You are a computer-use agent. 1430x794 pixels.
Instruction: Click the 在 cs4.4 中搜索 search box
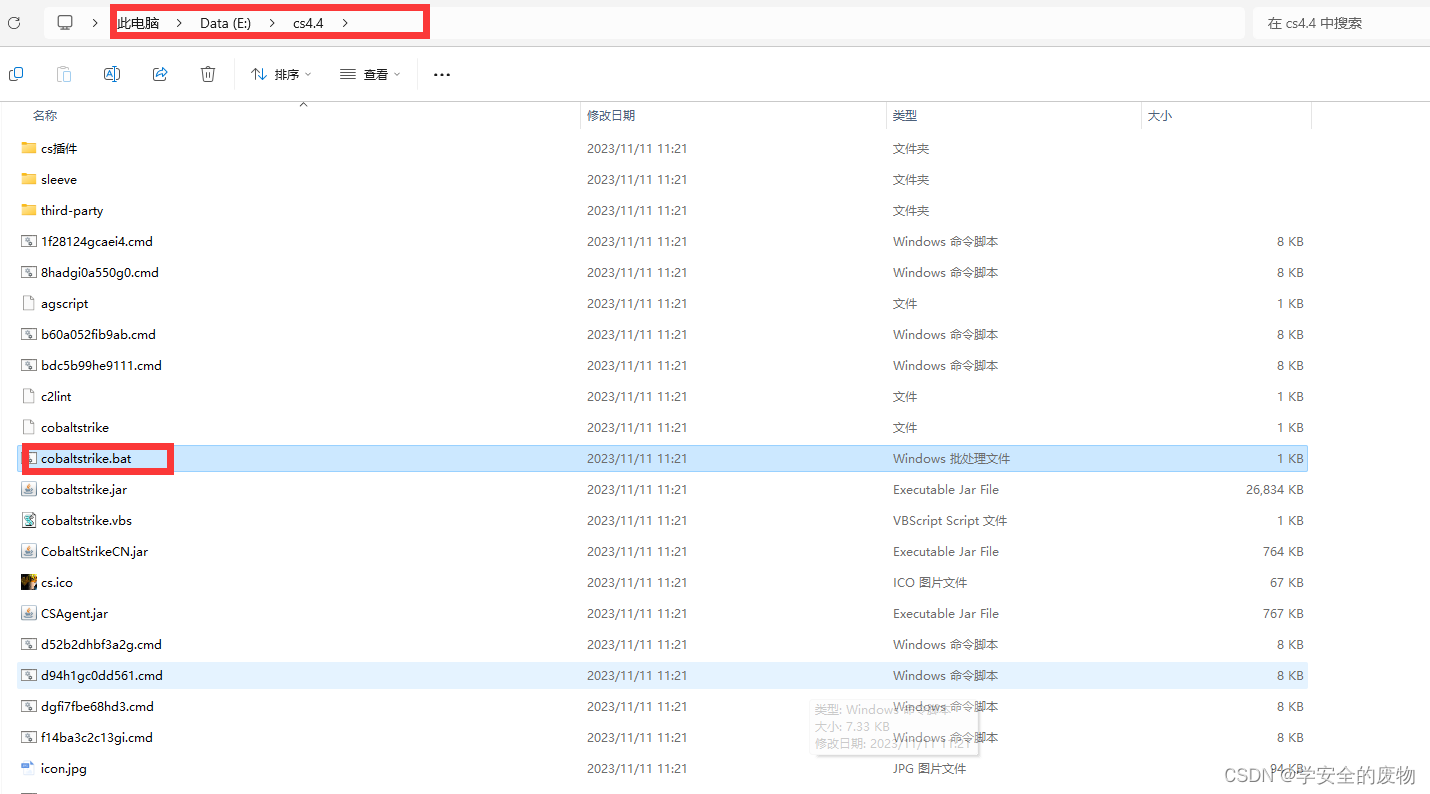[1340, 22]
